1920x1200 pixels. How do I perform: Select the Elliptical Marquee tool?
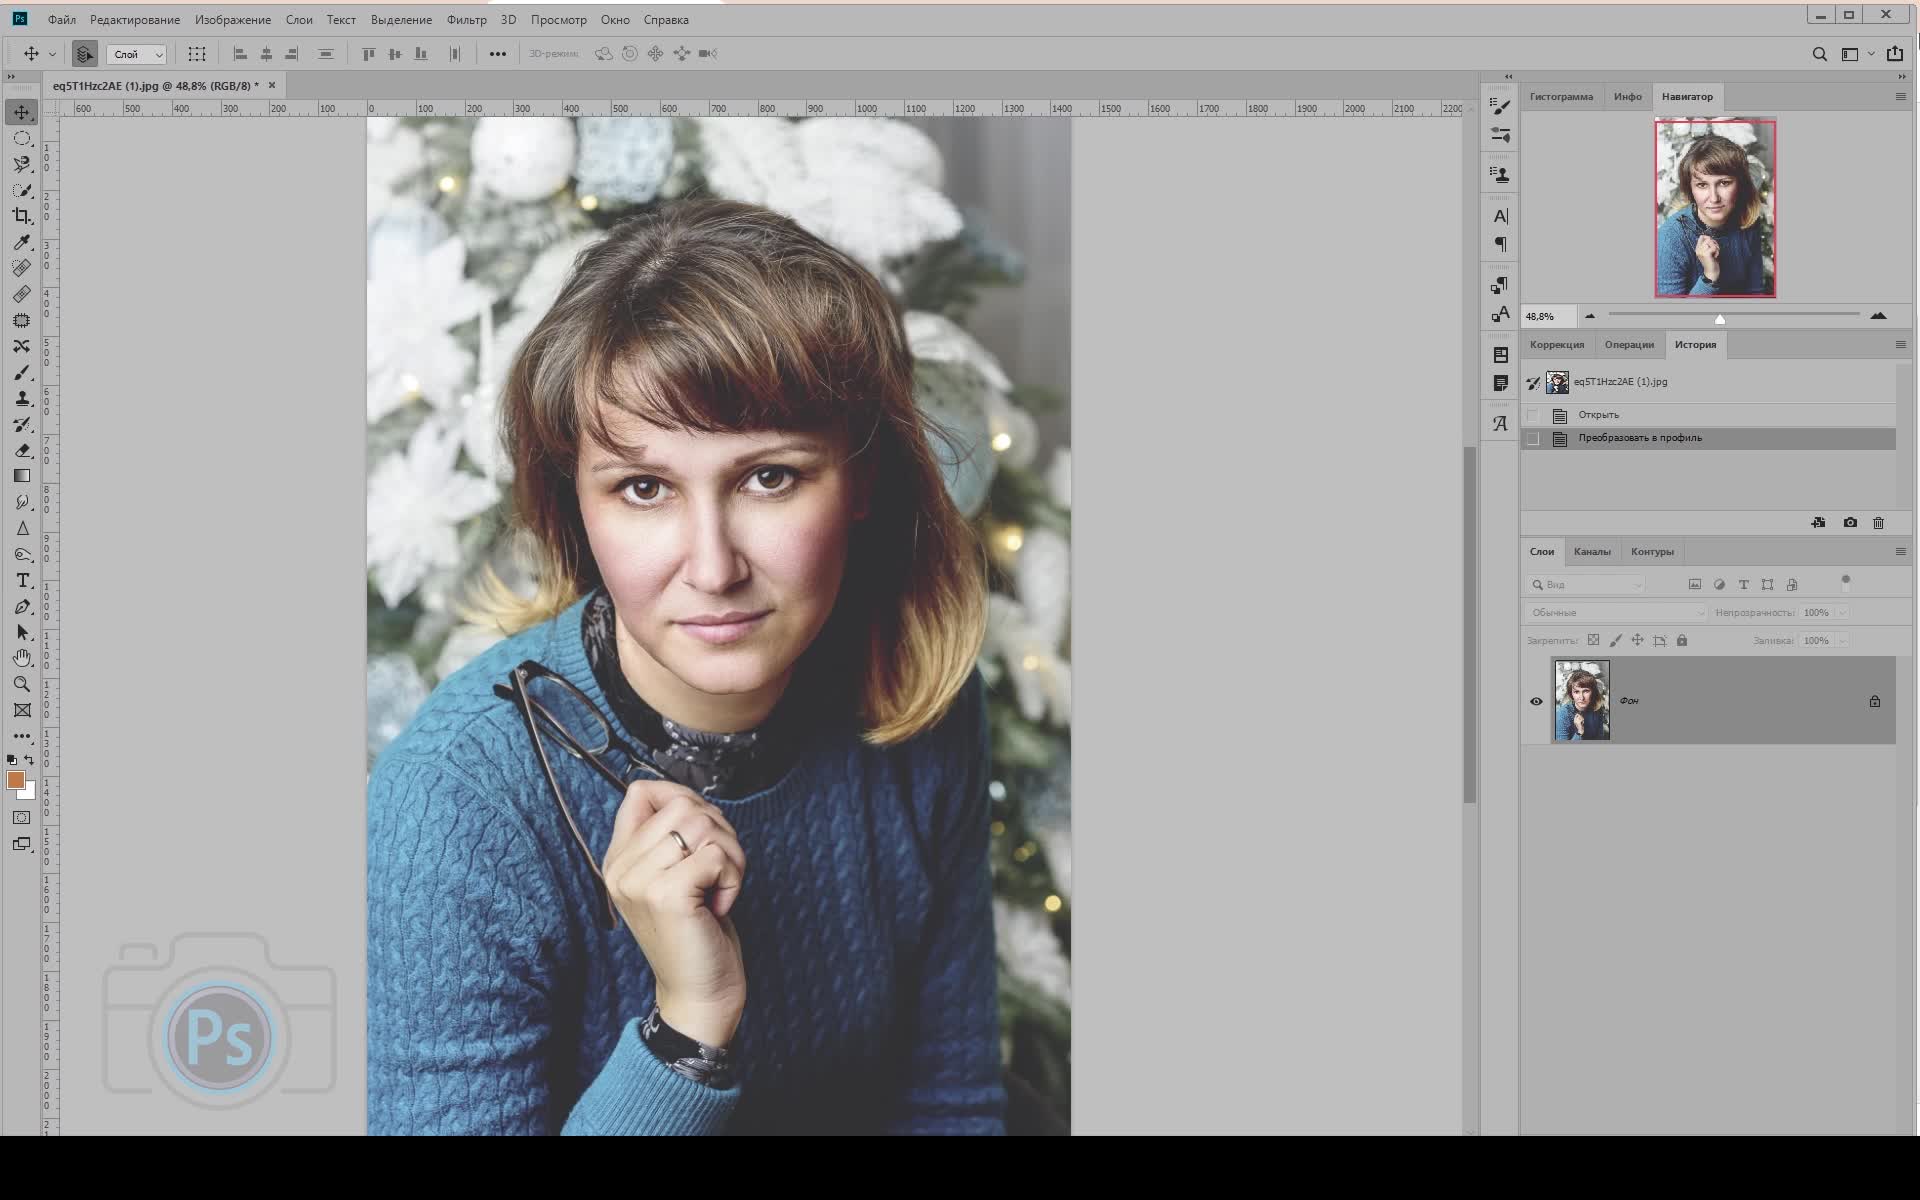22,138
